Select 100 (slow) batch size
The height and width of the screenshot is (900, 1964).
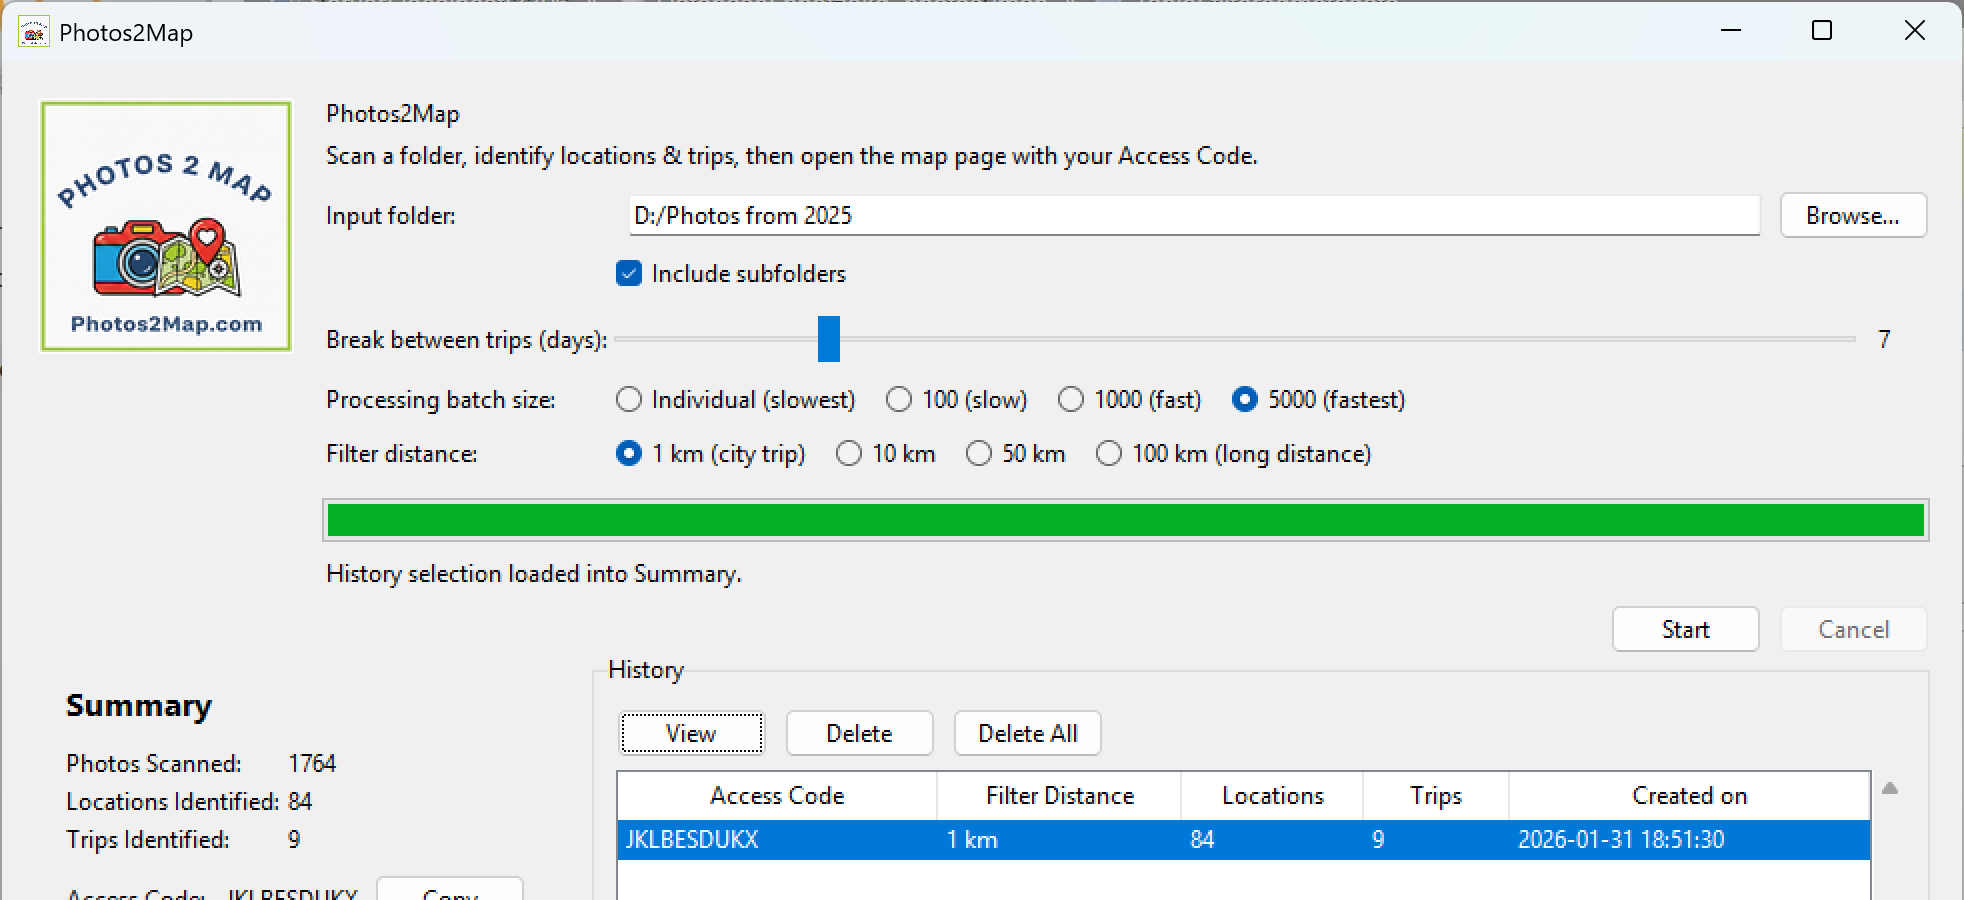point(899,400)
